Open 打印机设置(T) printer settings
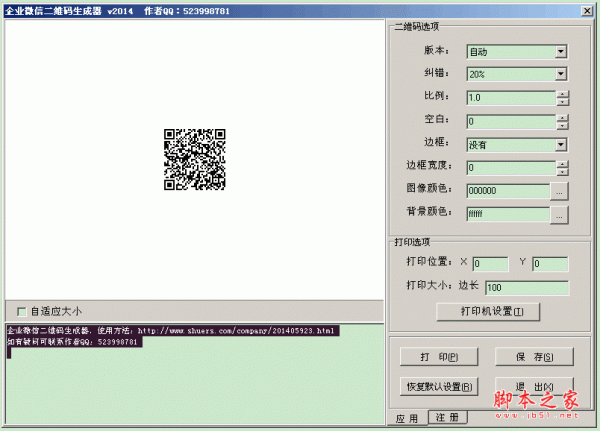This screenshot has height=431, width=600. click(x=488, y=312)
